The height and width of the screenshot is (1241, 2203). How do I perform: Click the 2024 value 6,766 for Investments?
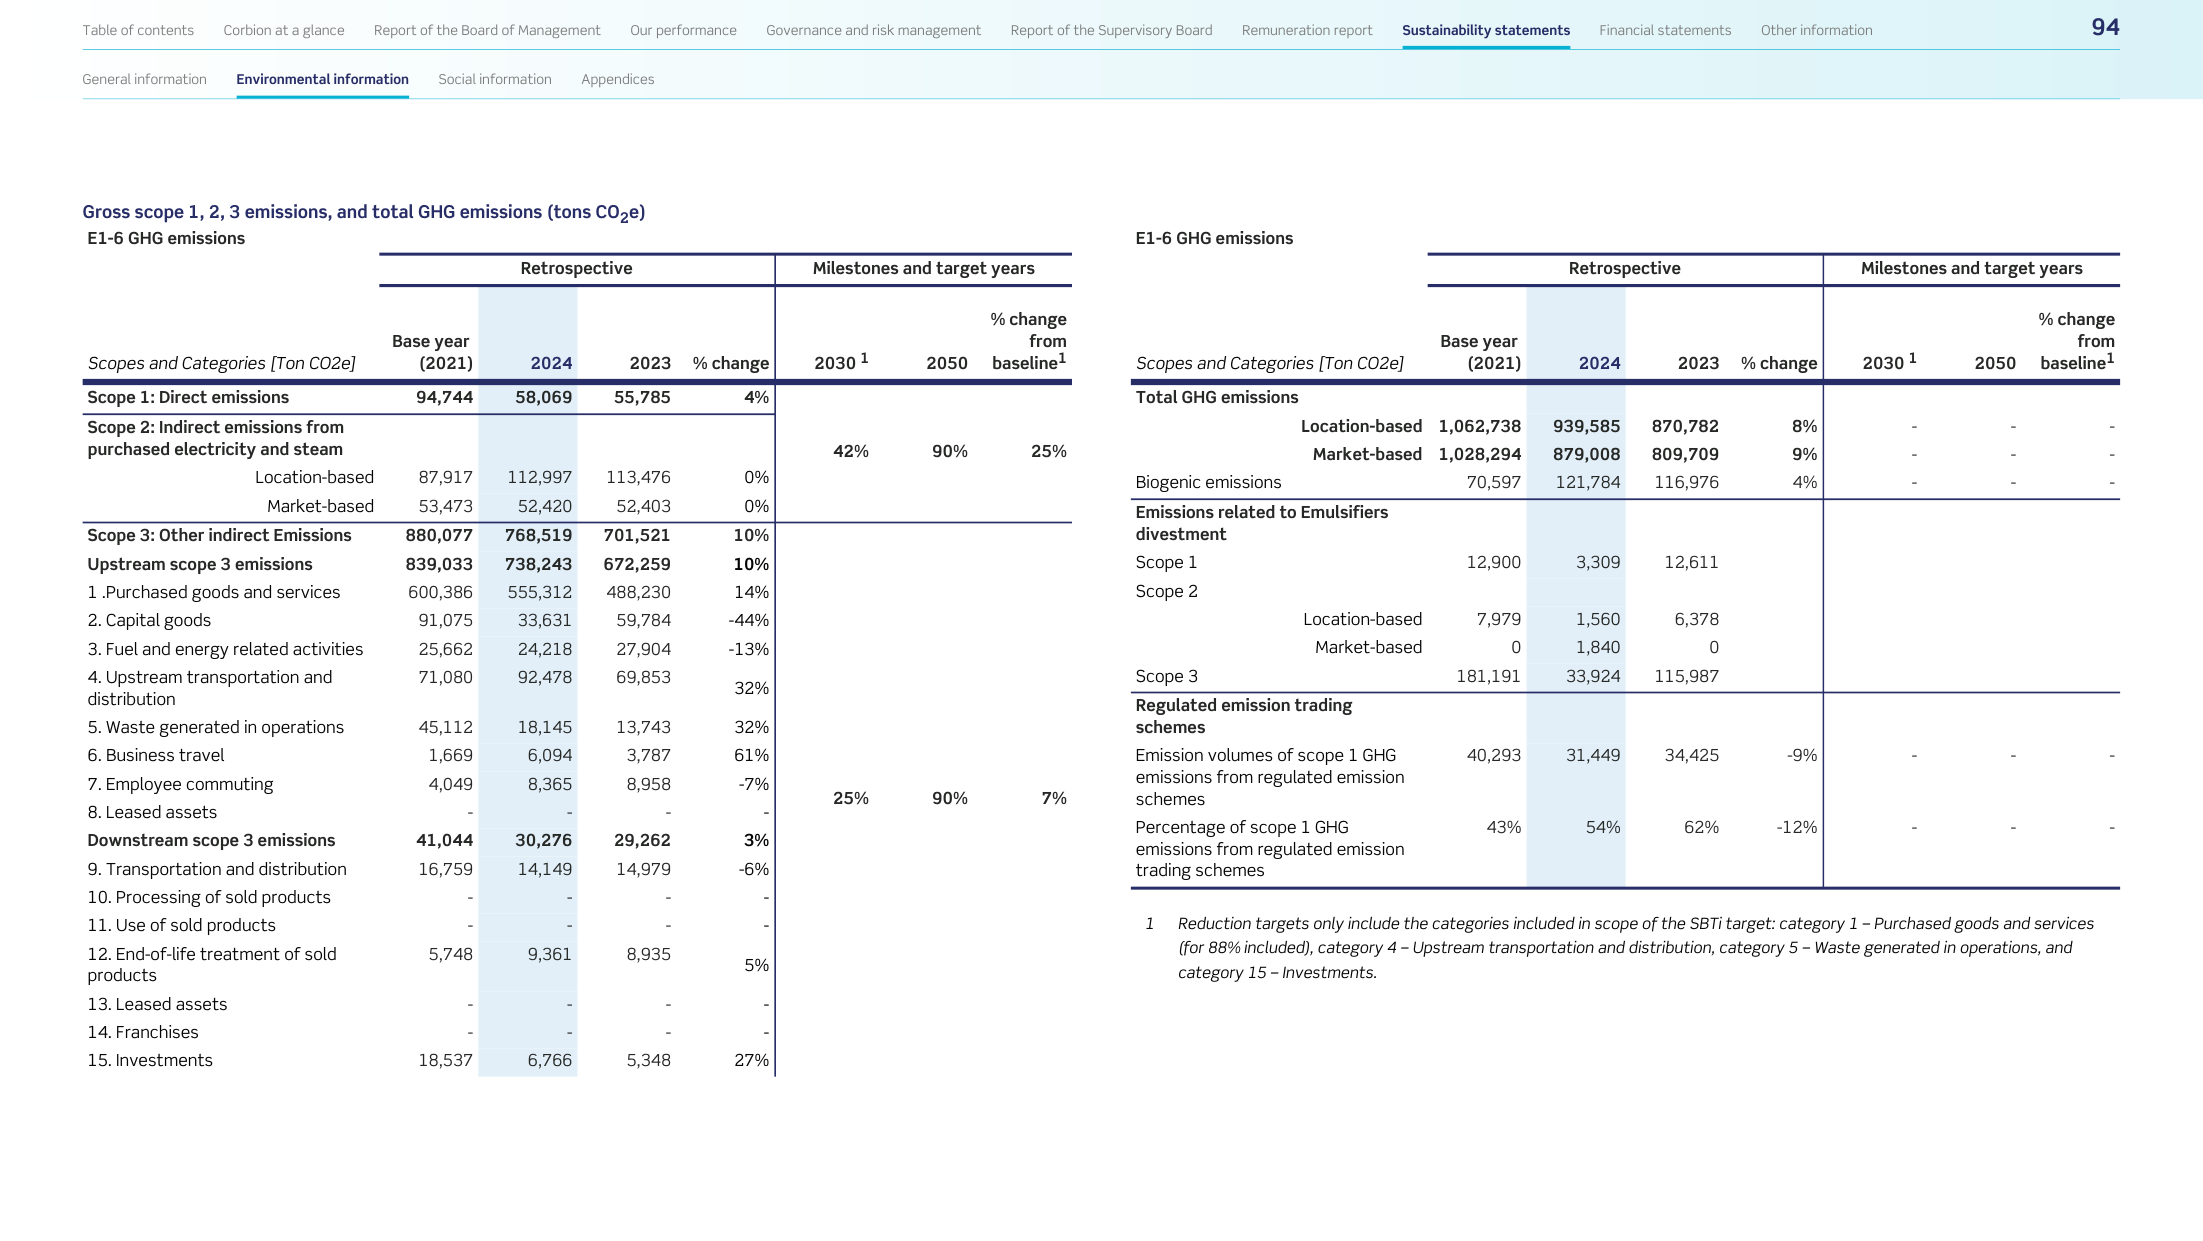[549, 1060]
